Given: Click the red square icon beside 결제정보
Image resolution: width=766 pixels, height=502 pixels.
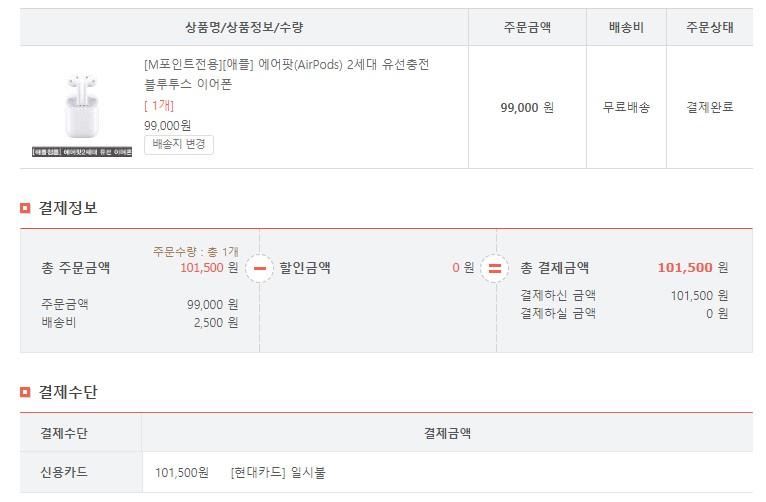Looking at the screenshot, I should [26, 208].
